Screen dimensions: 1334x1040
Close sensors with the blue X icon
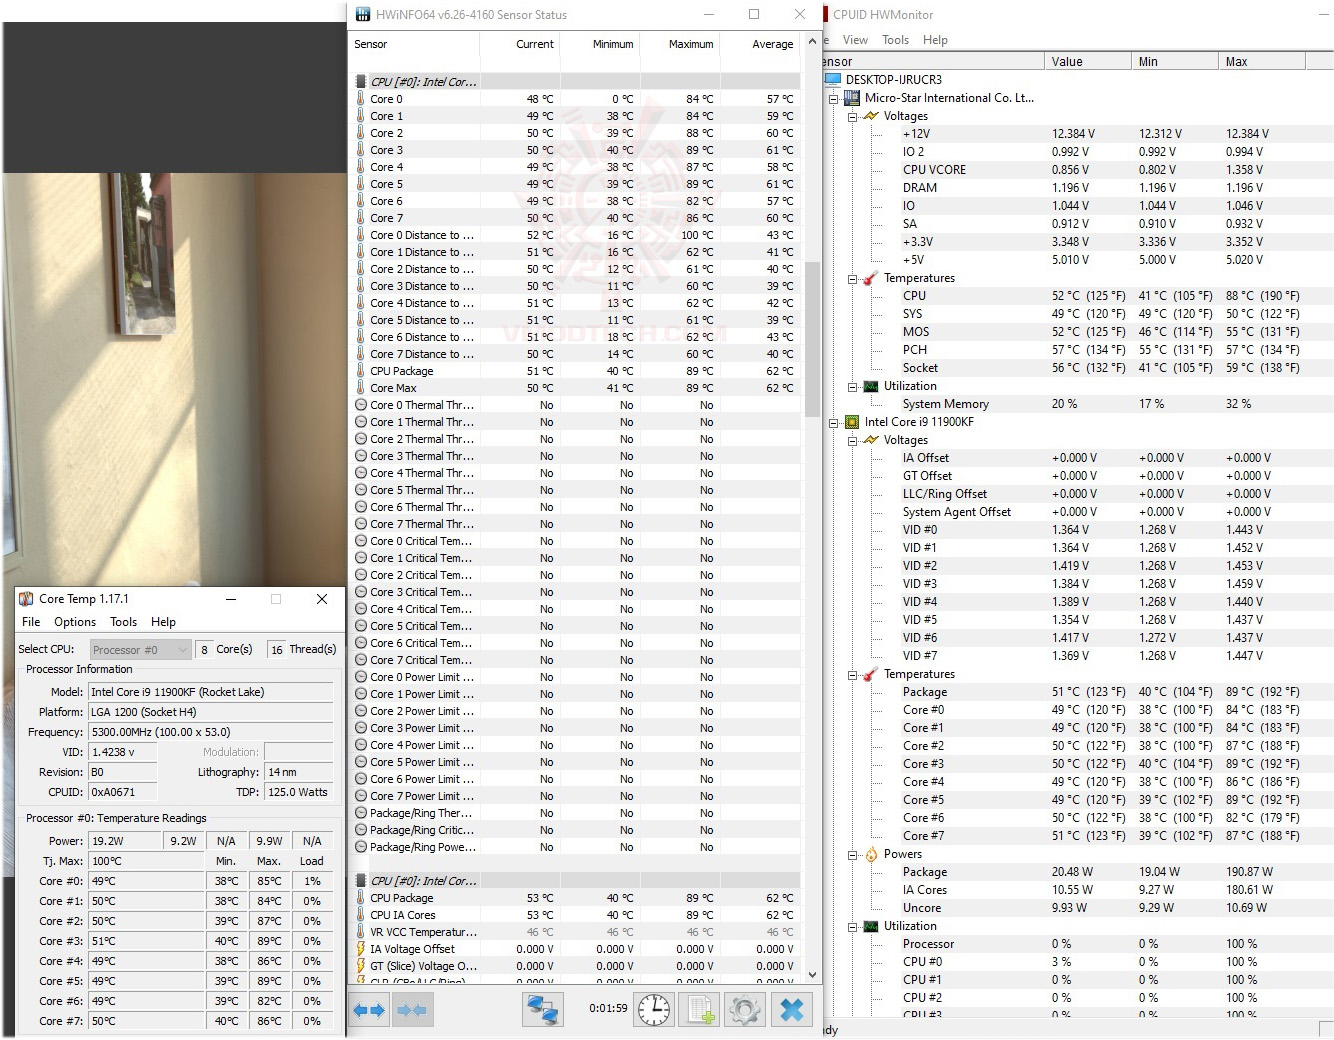(x=791, y=1010)
